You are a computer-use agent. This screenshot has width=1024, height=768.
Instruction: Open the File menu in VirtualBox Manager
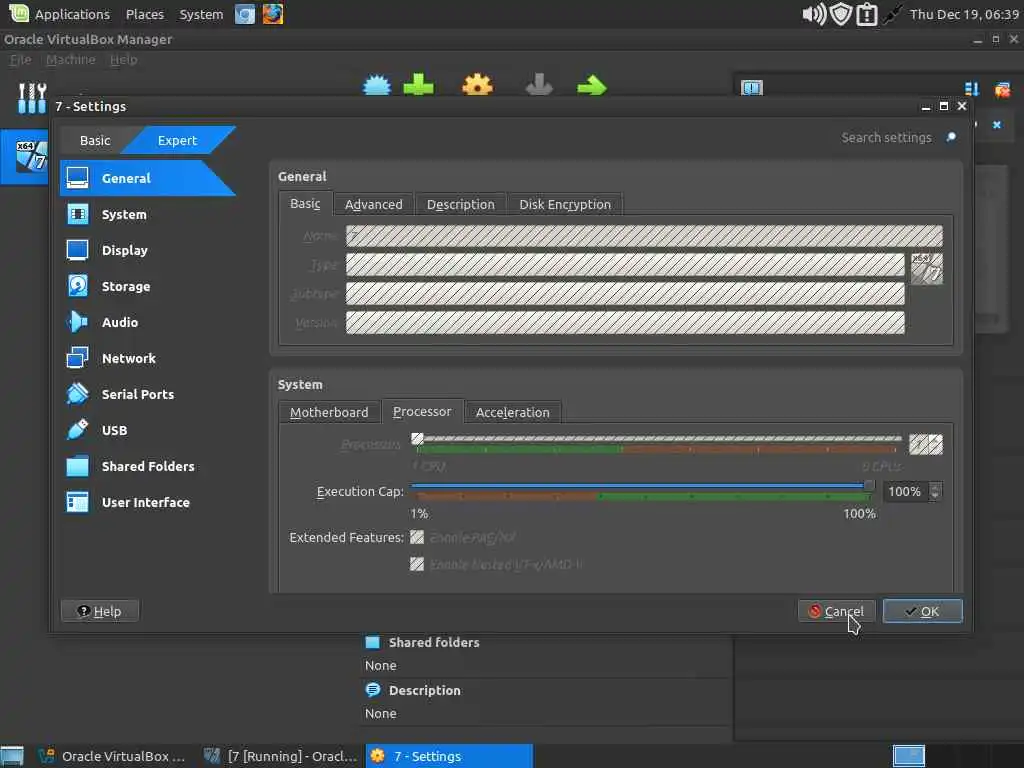pyautogui.click(x=20, y=60)
